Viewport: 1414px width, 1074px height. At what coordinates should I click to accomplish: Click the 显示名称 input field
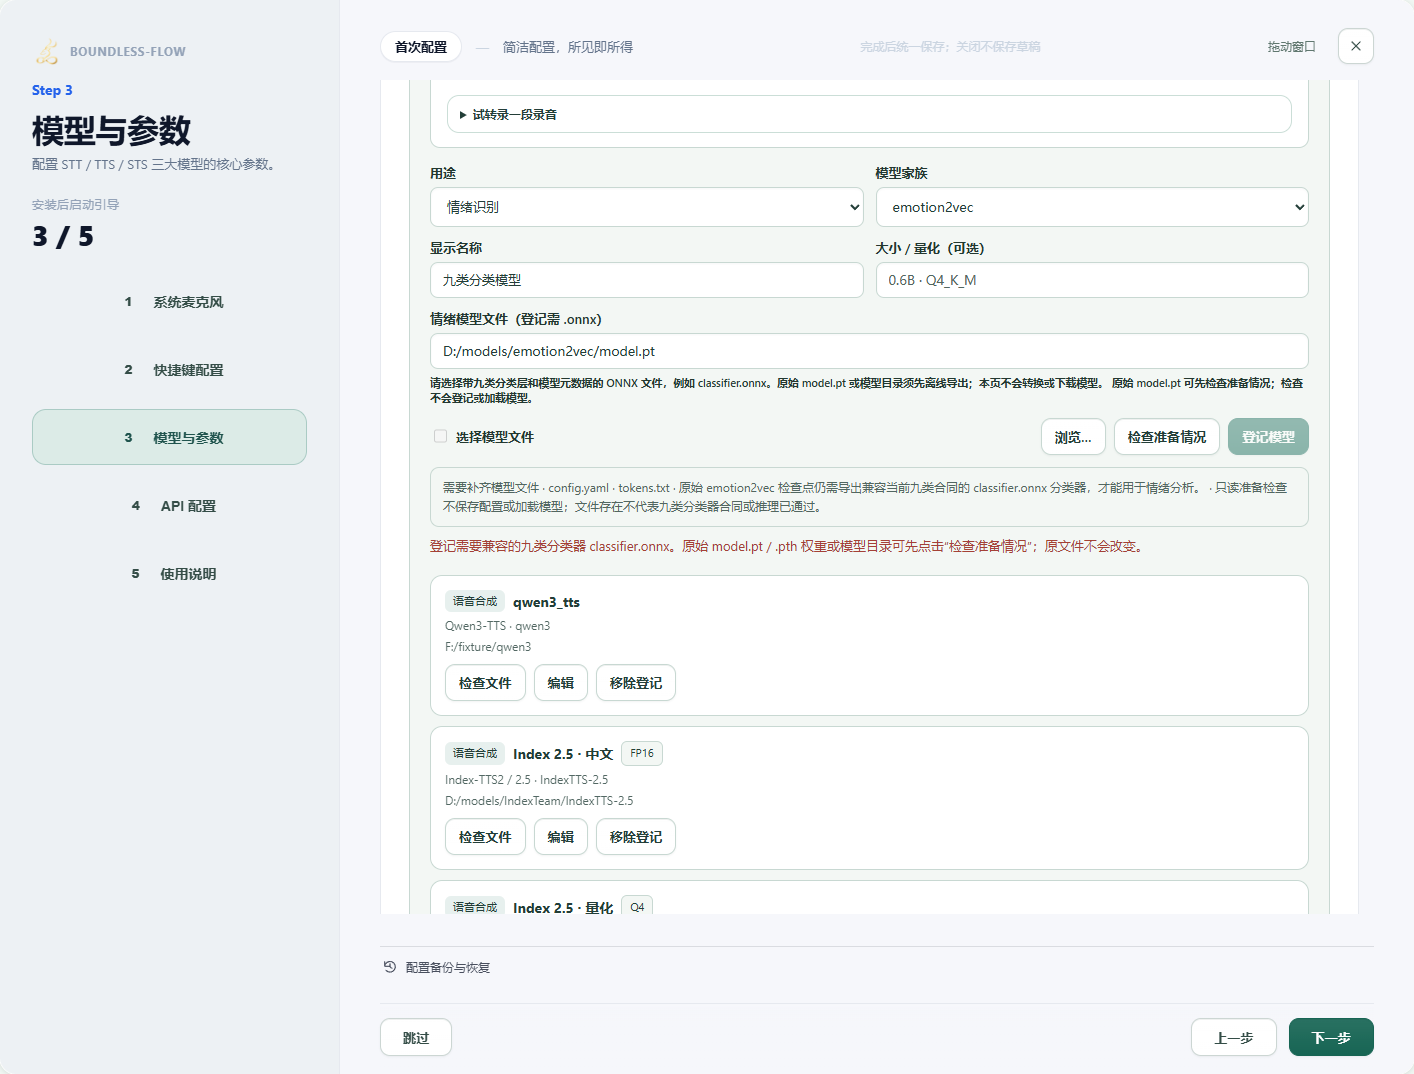[x=647, y=280]
